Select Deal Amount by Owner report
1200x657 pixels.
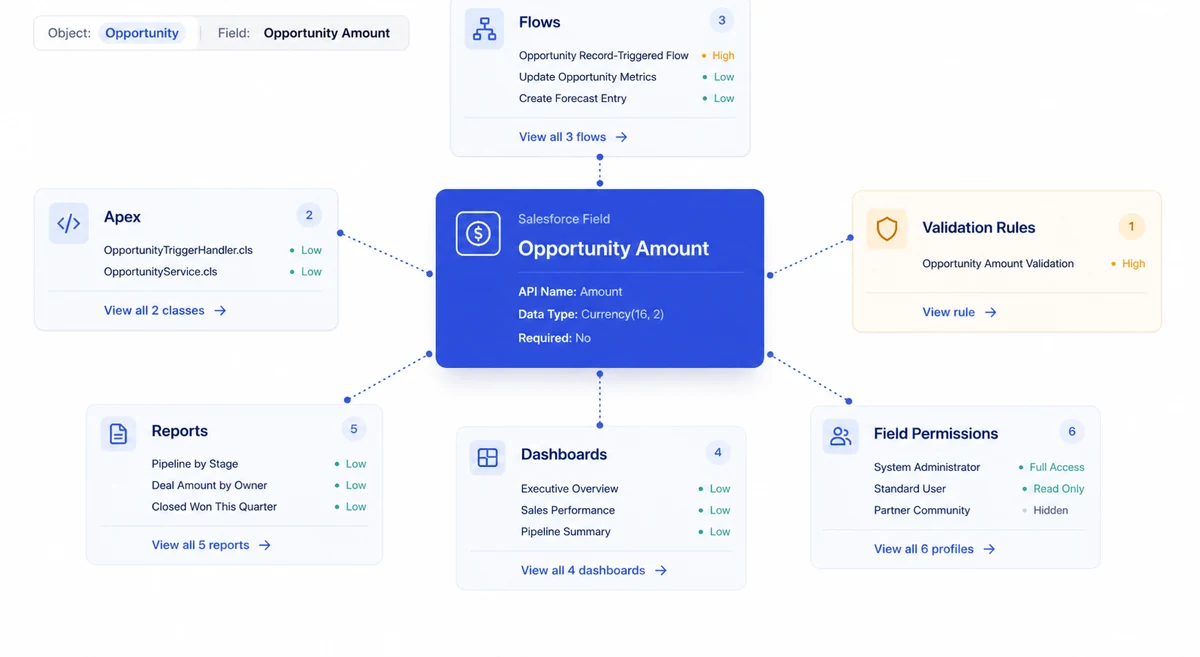(259, 485)
